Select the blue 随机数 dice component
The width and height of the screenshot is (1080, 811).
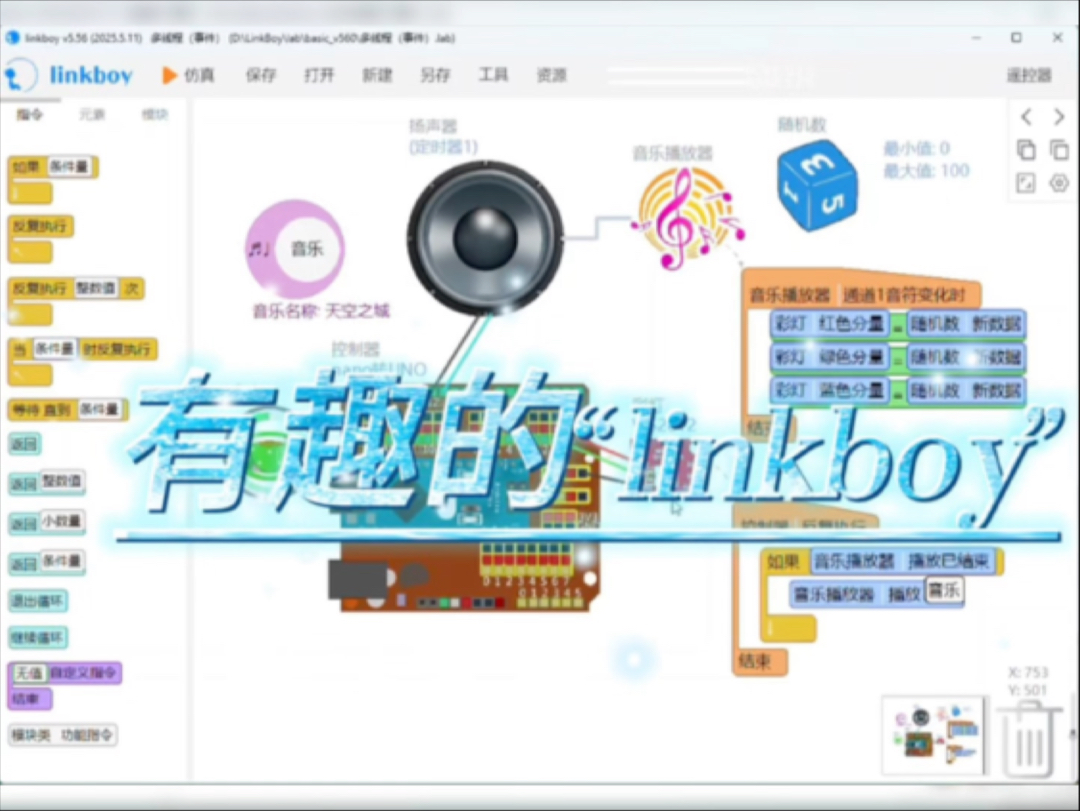[x=818, y=185]
